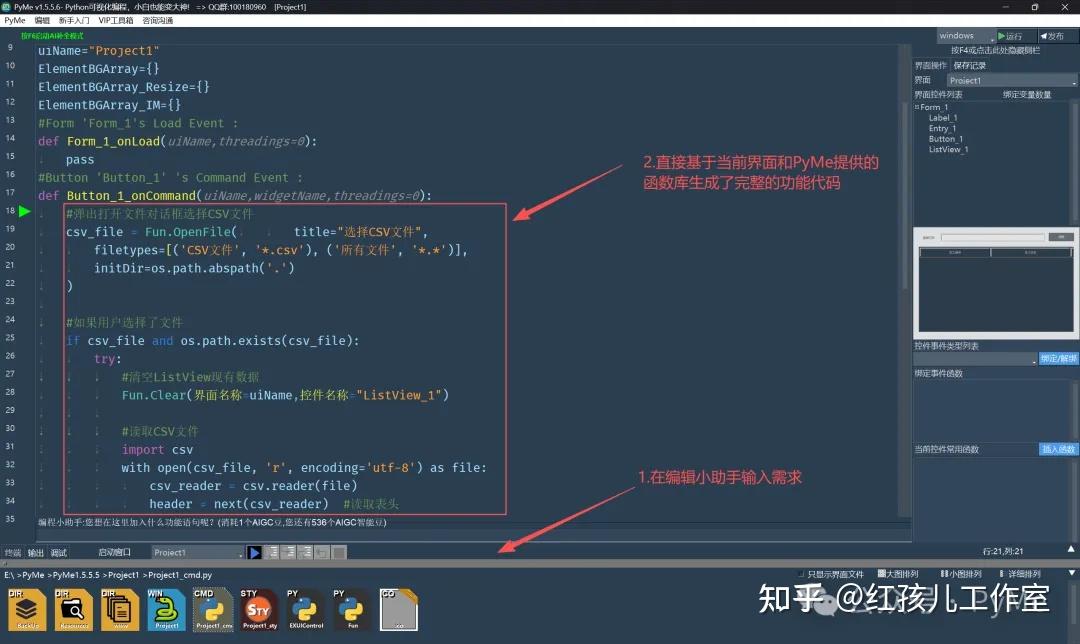
Task: Collapse the Form_1 tree node
Action: pyautogui.click(x=917, y=107)
